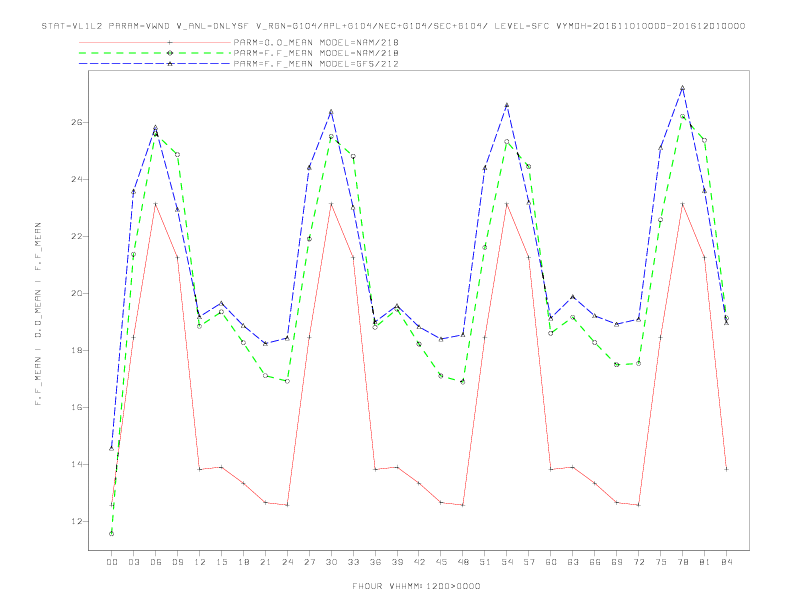Click the x-axis tick label 27
The width and height of the screenshot is (792, 612).
309,562
